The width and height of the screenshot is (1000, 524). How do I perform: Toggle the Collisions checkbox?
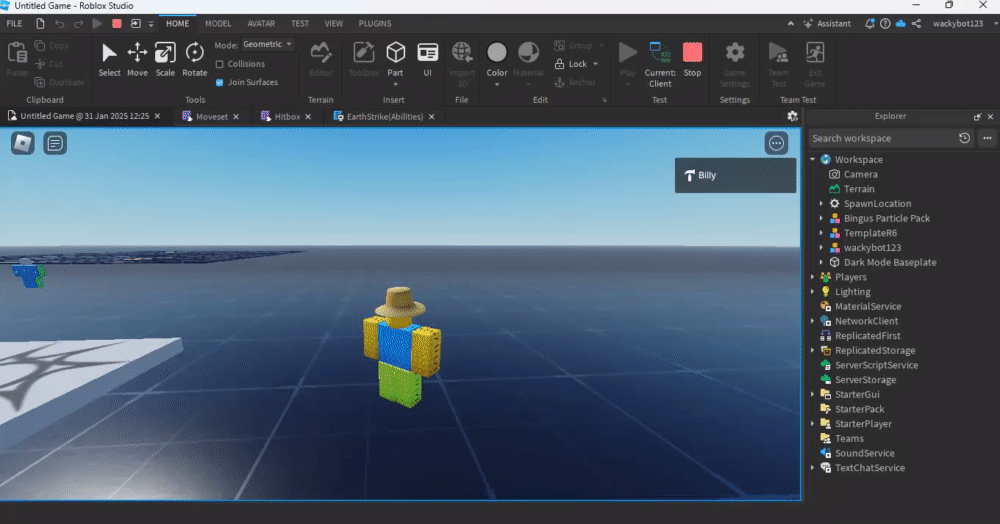click(219, 64)
